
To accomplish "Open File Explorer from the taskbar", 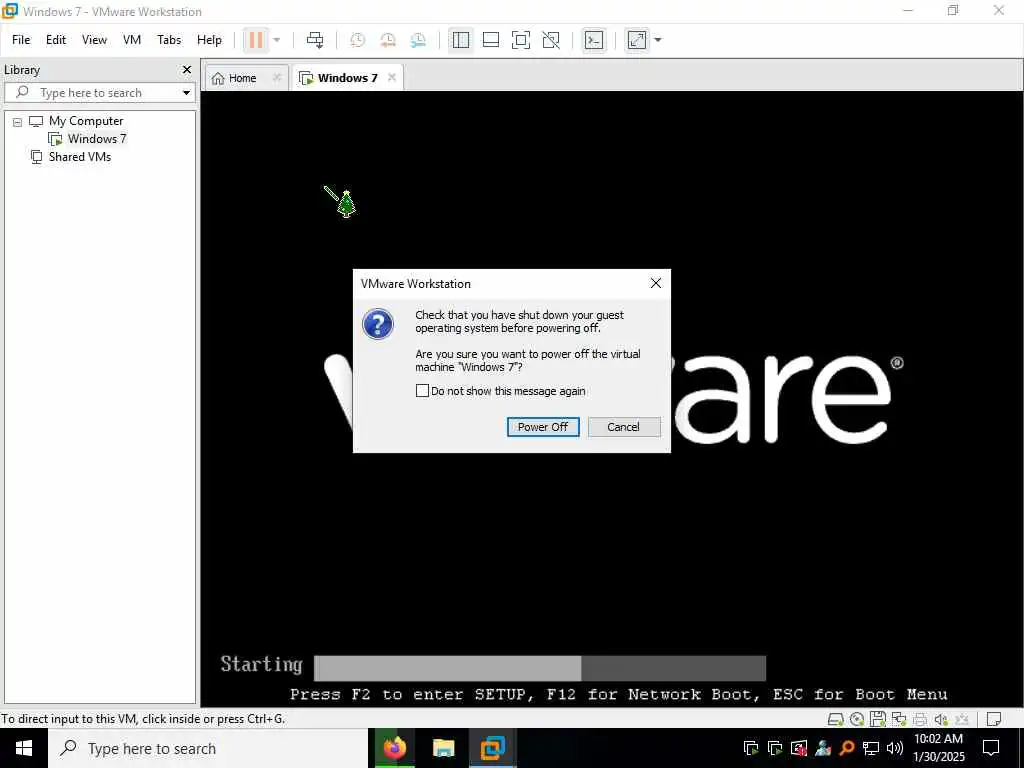I will 443,748.
